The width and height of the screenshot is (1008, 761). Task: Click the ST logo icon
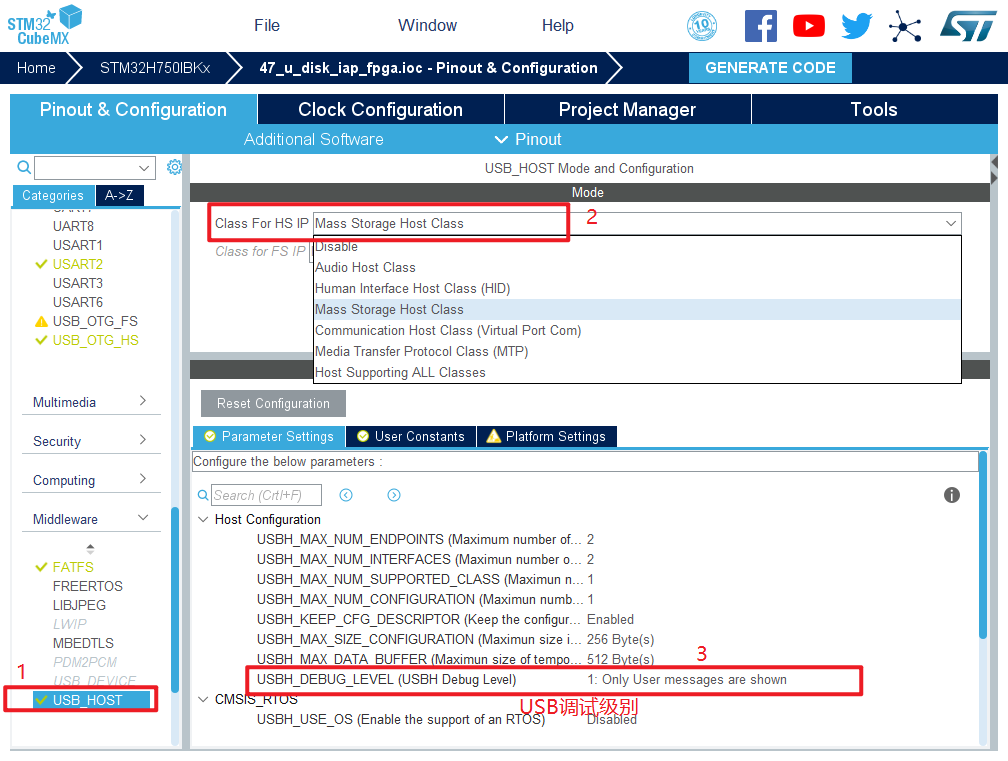pos(967,26)
